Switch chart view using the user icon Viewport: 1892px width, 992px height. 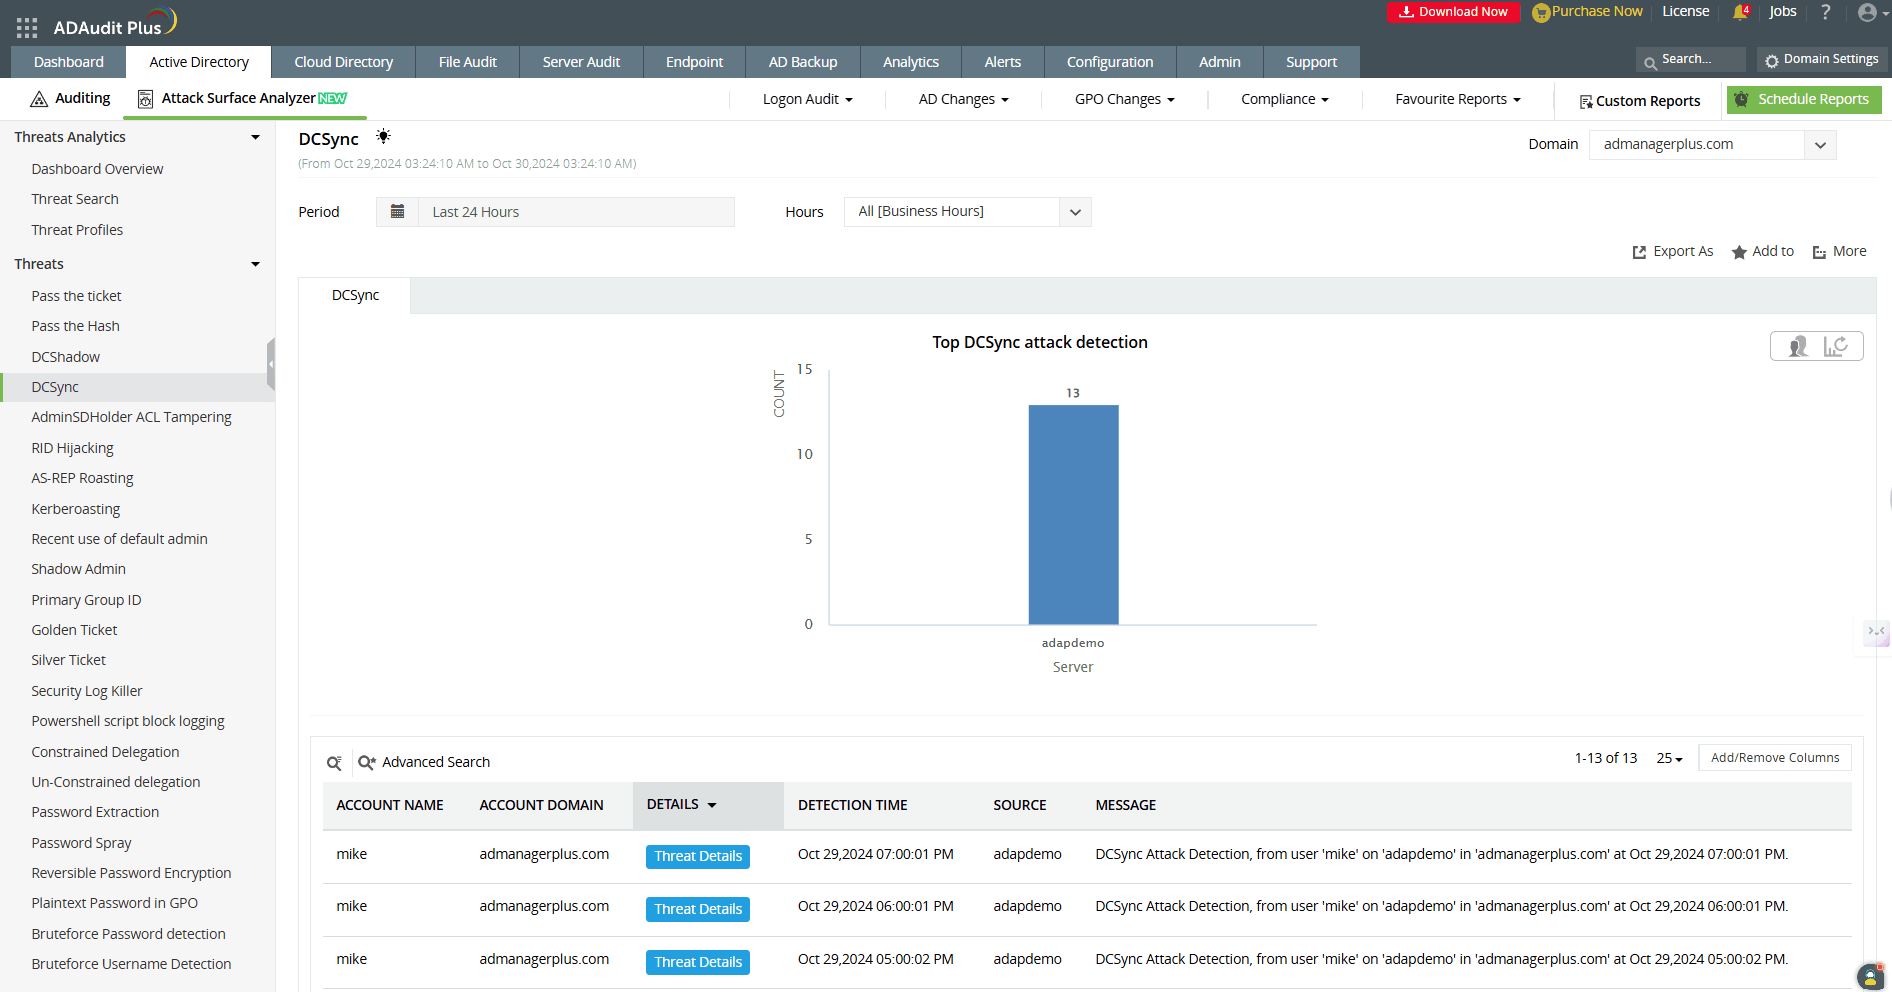1798,346
